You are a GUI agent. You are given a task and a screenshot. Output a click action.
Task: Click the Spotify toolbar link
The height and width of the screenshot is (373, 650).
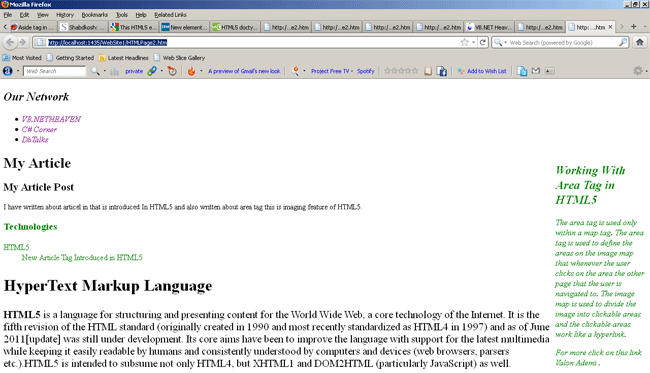tap(366, 71)
